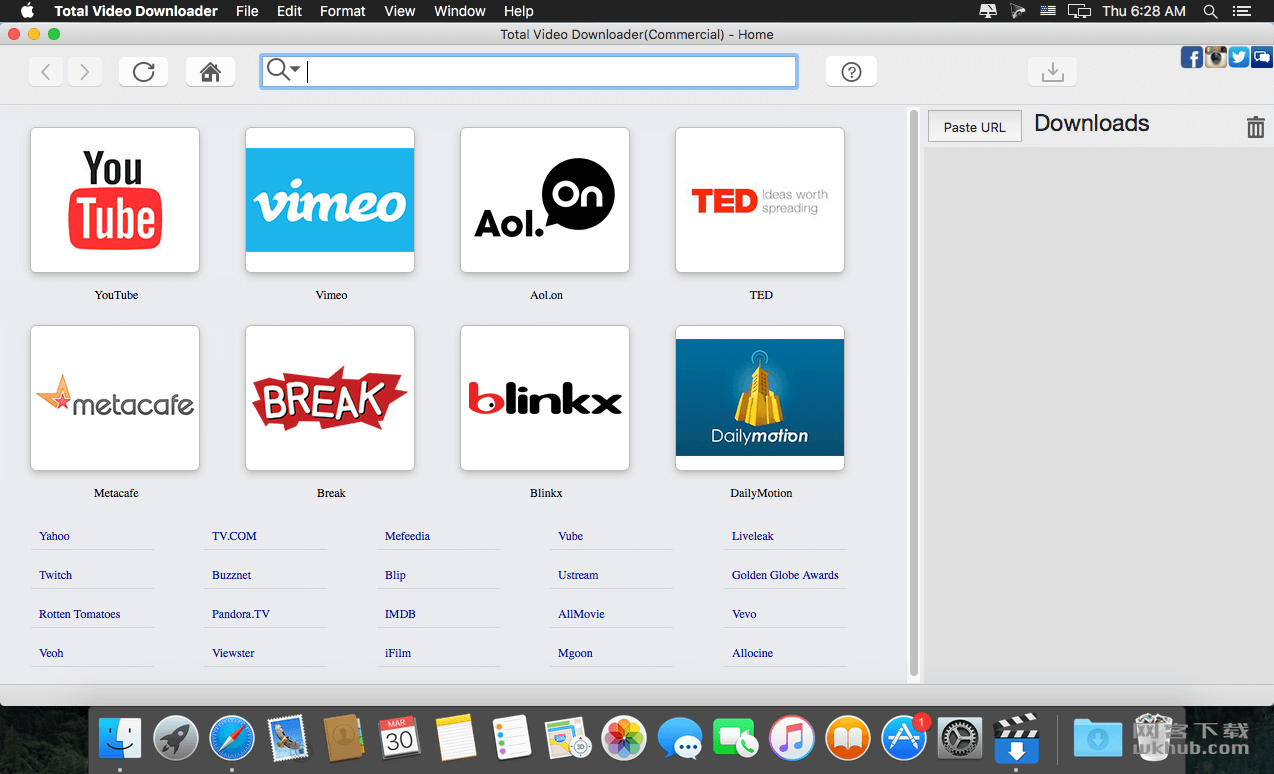This screenshot has width=1274, height=774.
Task: Open the File menu
Action: pyautogui.click(x=247, y=11)
